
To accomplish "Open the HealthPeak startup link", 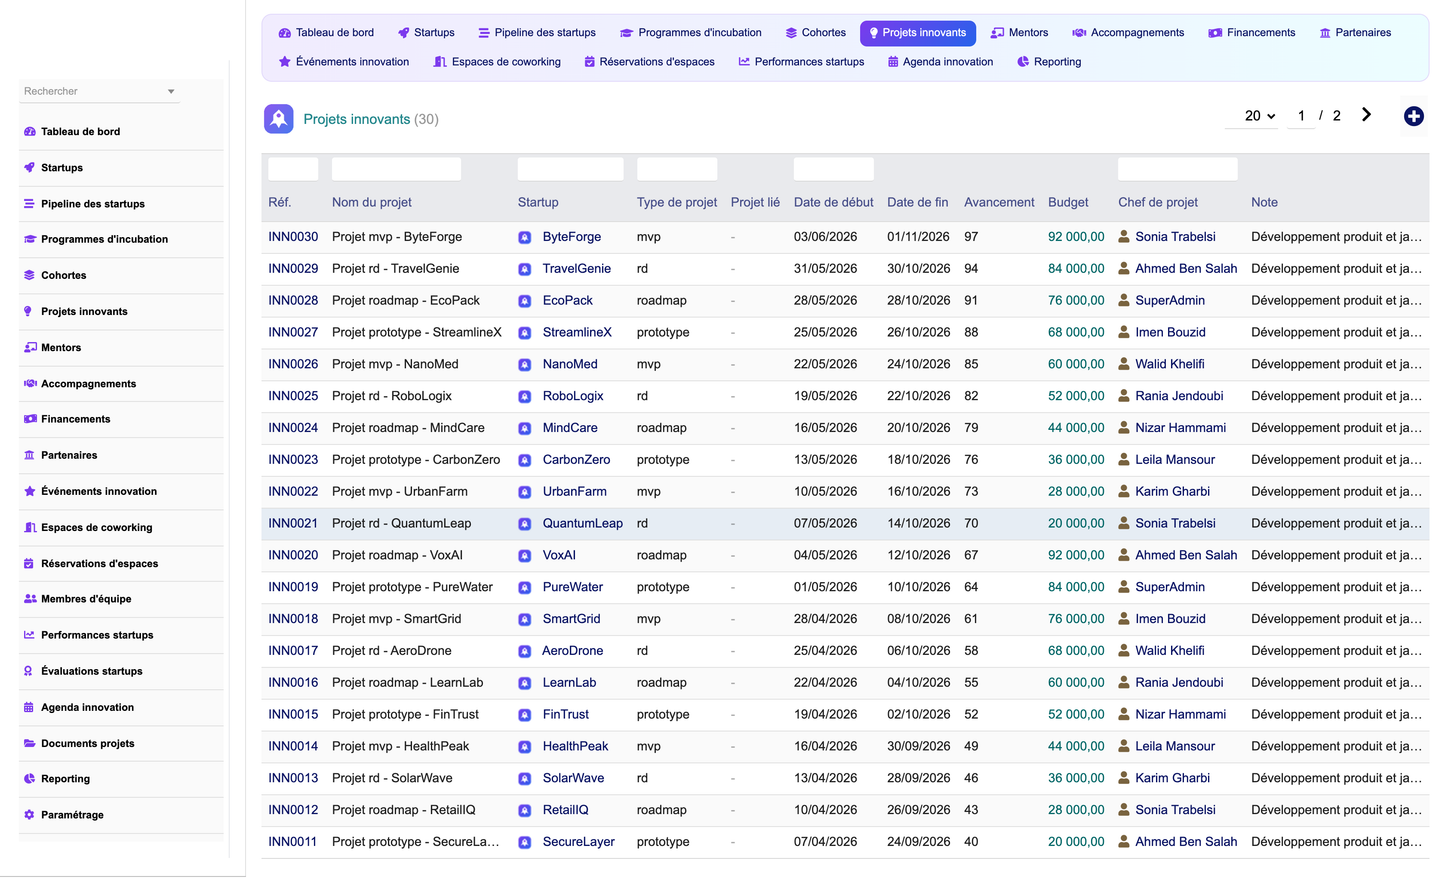I will coord(576,746).
